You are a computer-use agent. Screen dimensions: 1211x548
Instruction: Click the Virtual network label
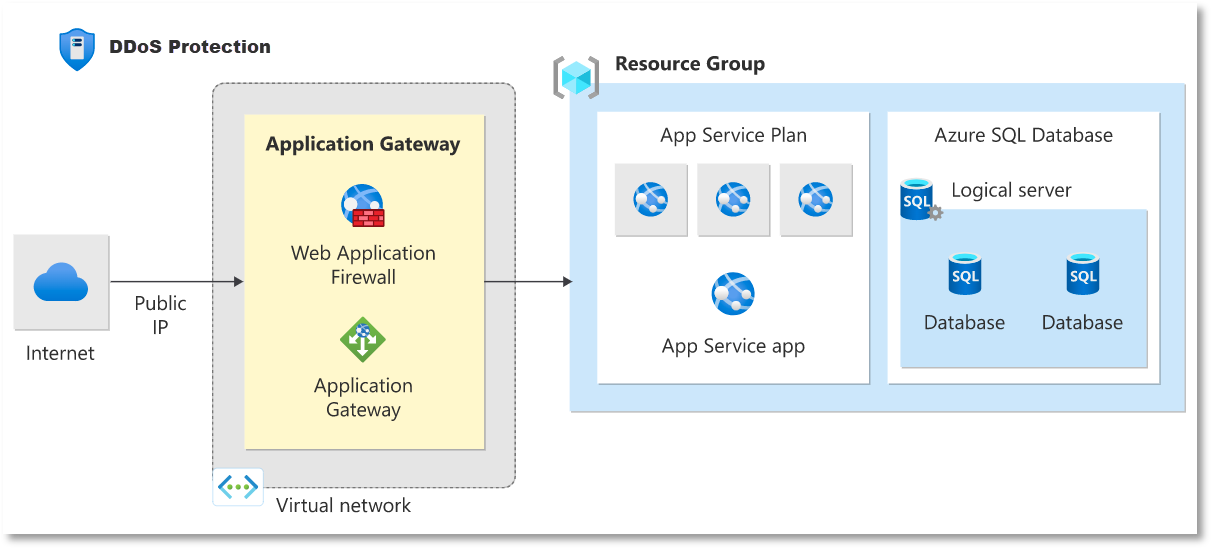coord(343,505)
